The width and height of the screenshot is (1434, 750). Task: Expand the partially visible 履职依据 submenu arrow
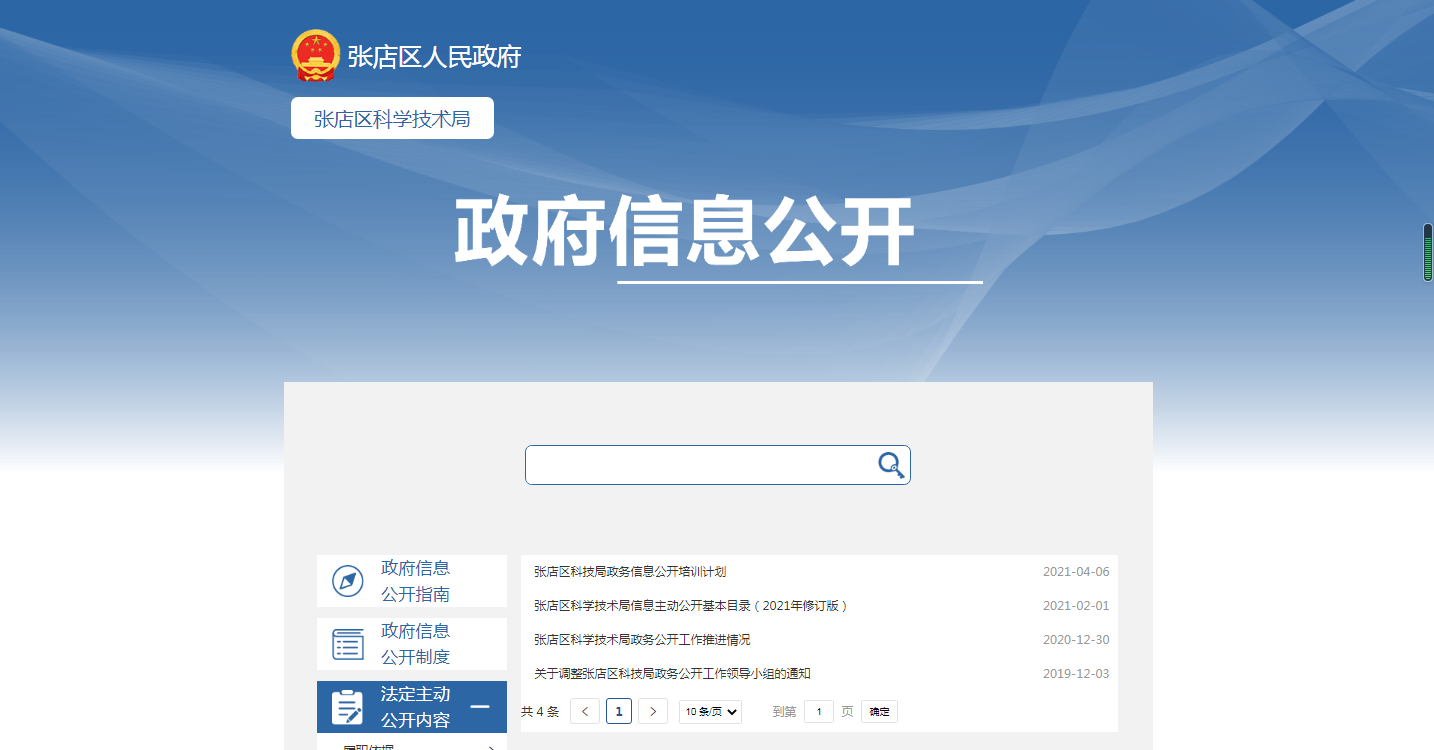pyautogui.click(x=491, y=747)
